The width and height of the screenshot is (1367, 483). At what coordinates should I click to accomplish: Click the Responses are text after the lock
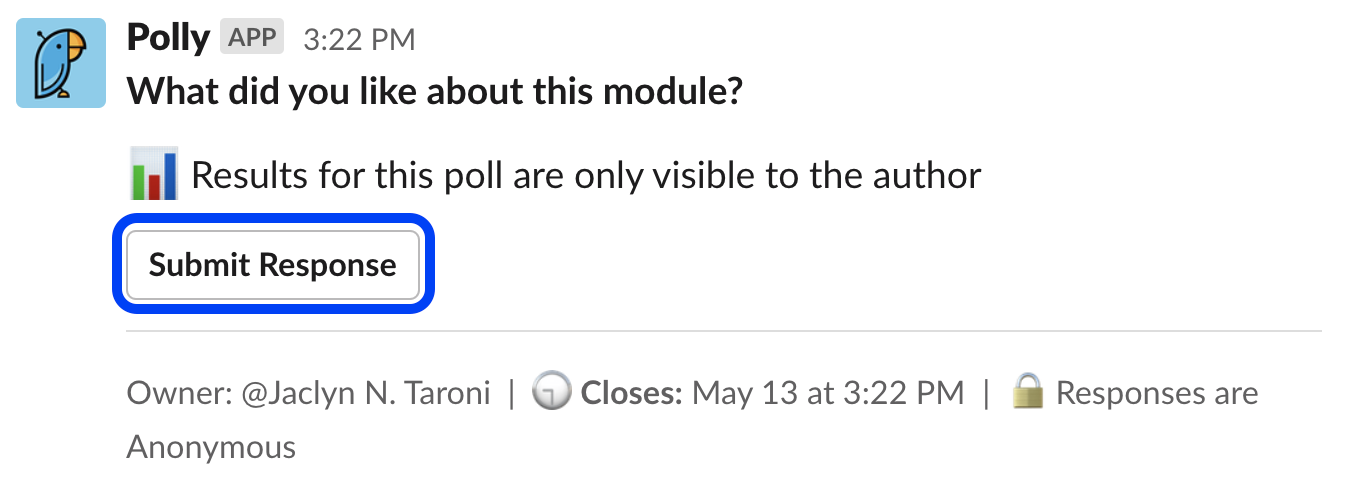tap(1156, 393)
